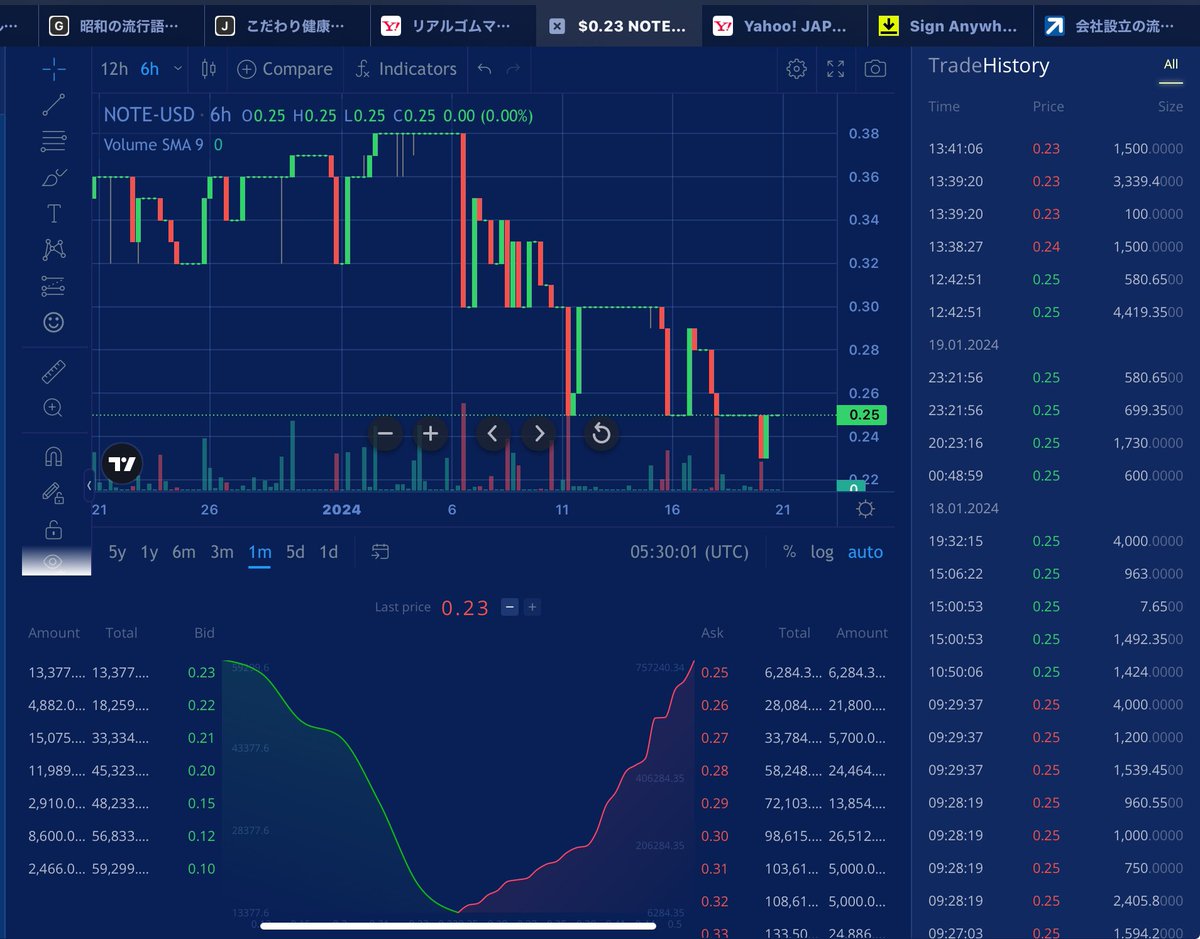Switch to the 会社設立の流 browser tab
The image size is (1200, 939).
click(1116, 26)
